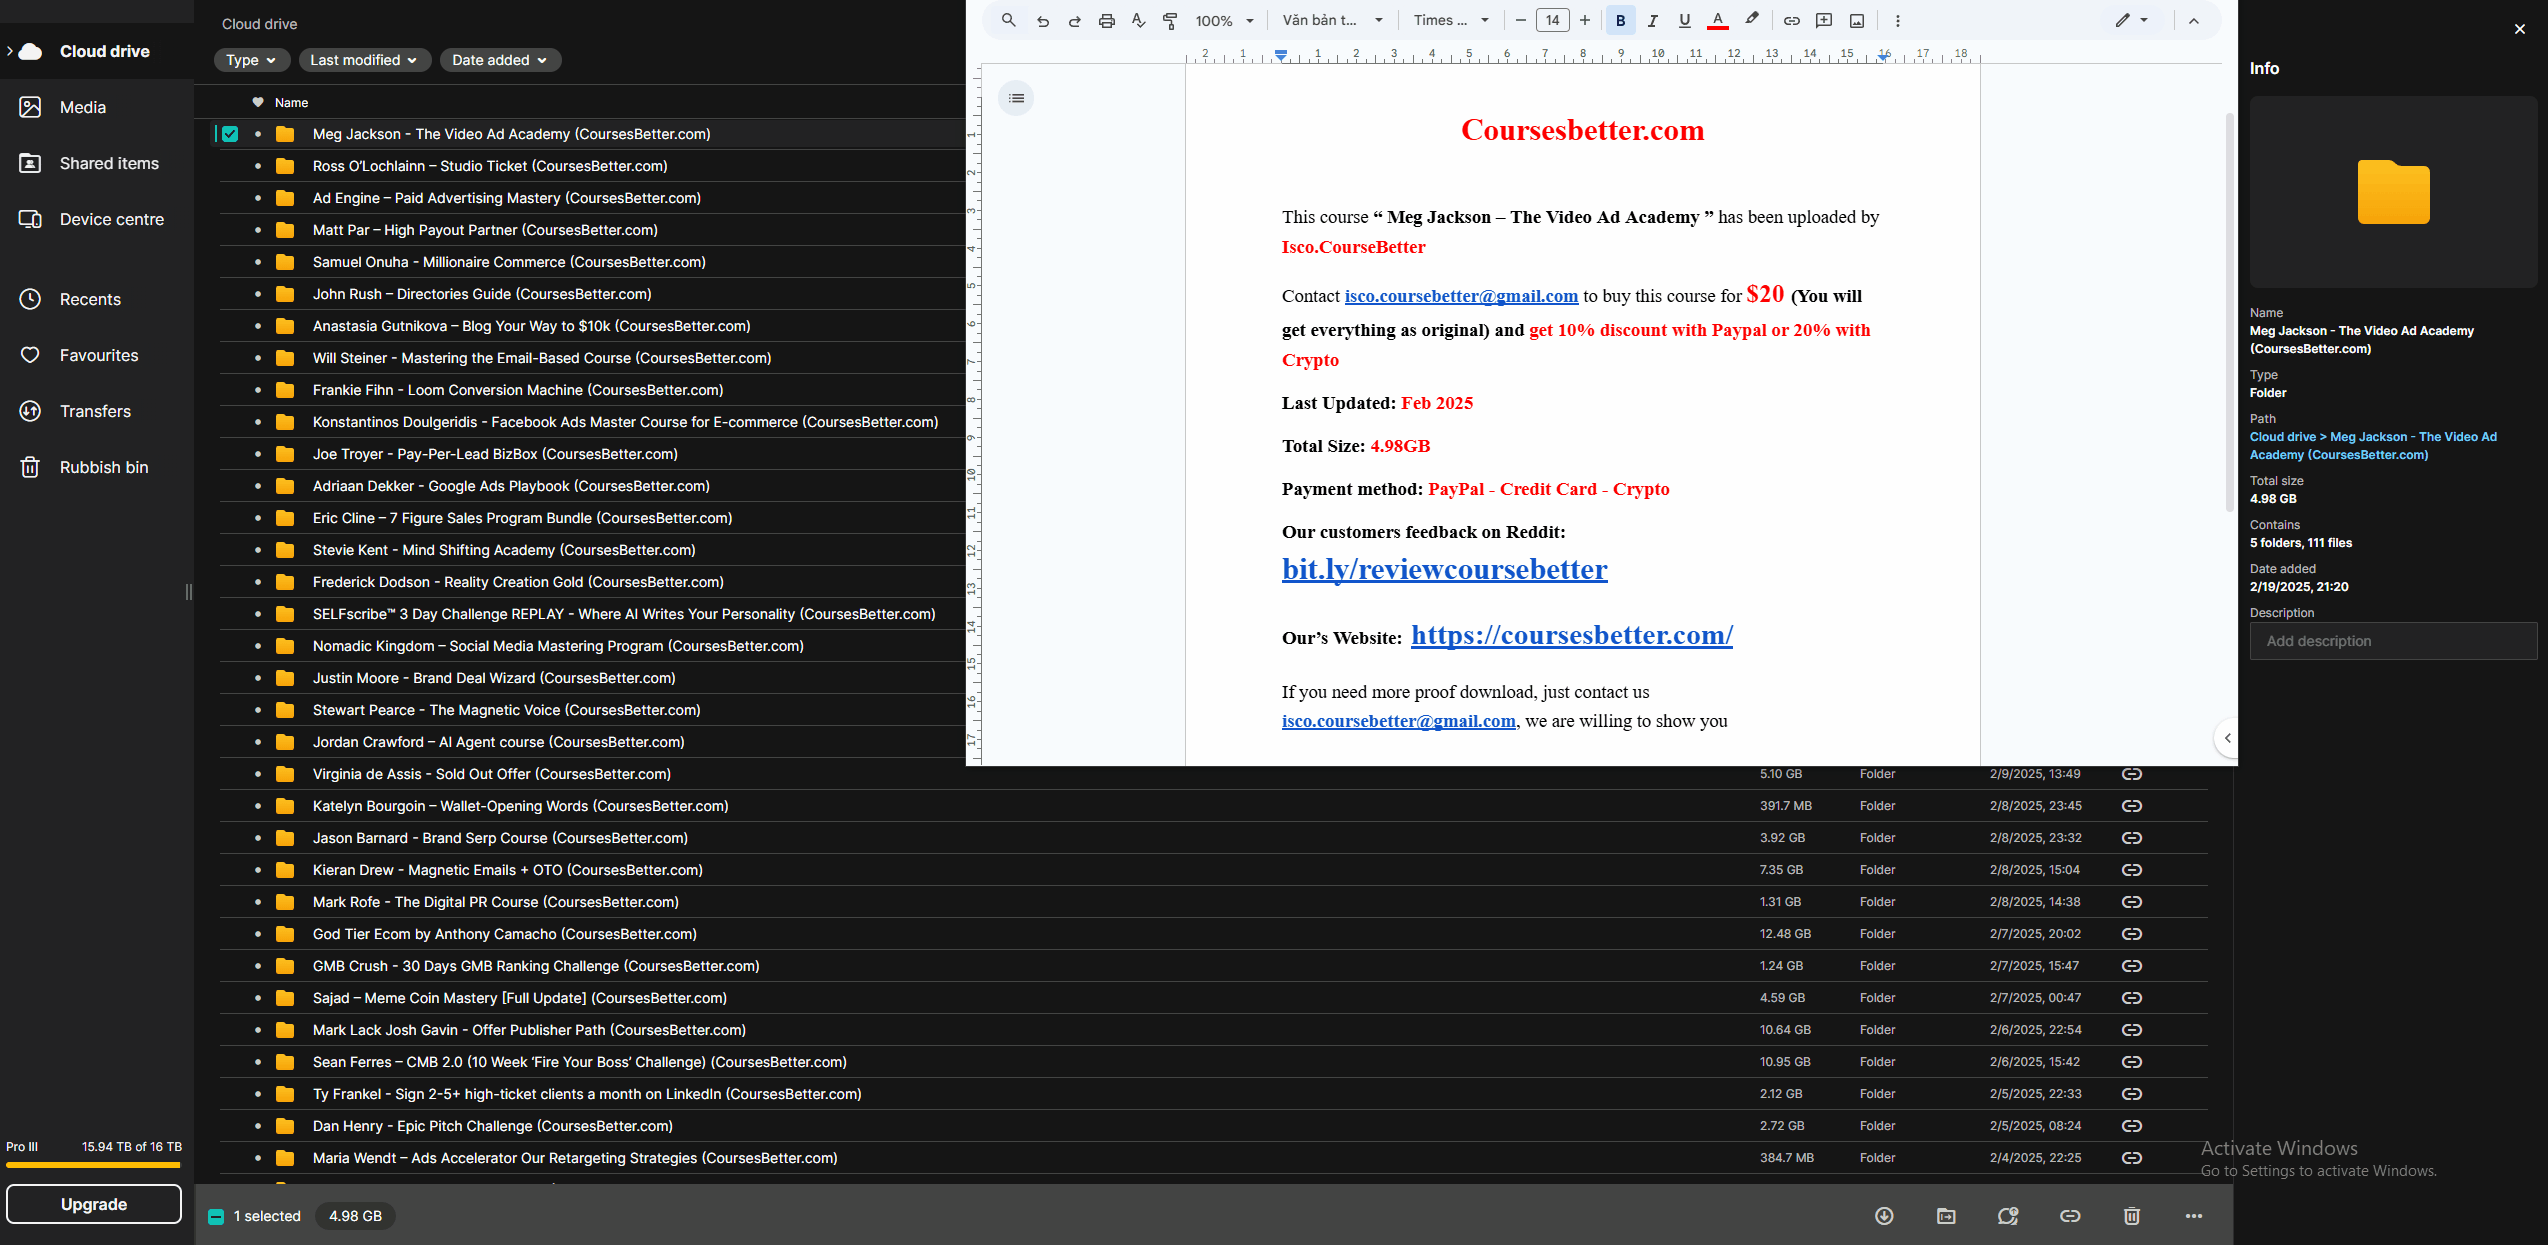Click the insert link icon in toolbar
Screen dimensions: 2548x1245
[1791, 20]
